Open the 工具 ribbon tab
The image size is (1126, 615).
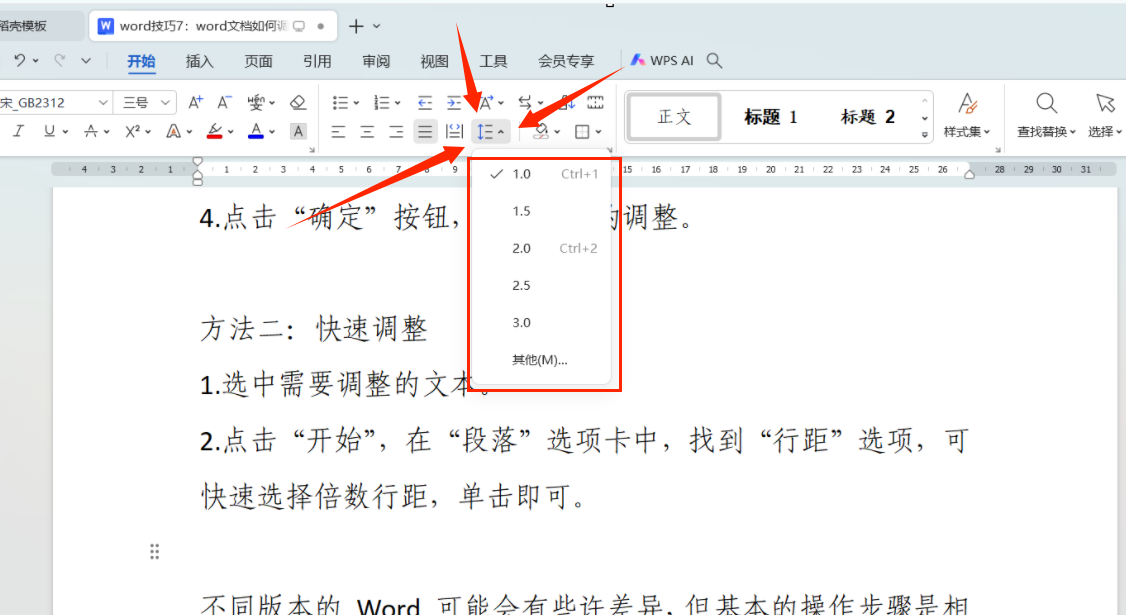(x=493, y=61)
